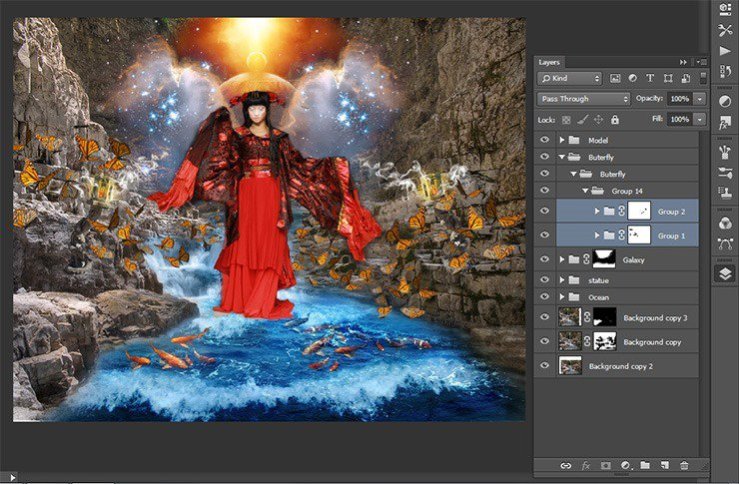This screenshot has width=739, height=484.
Task: Select the Background copy layer name
Action: pos(652,342)
